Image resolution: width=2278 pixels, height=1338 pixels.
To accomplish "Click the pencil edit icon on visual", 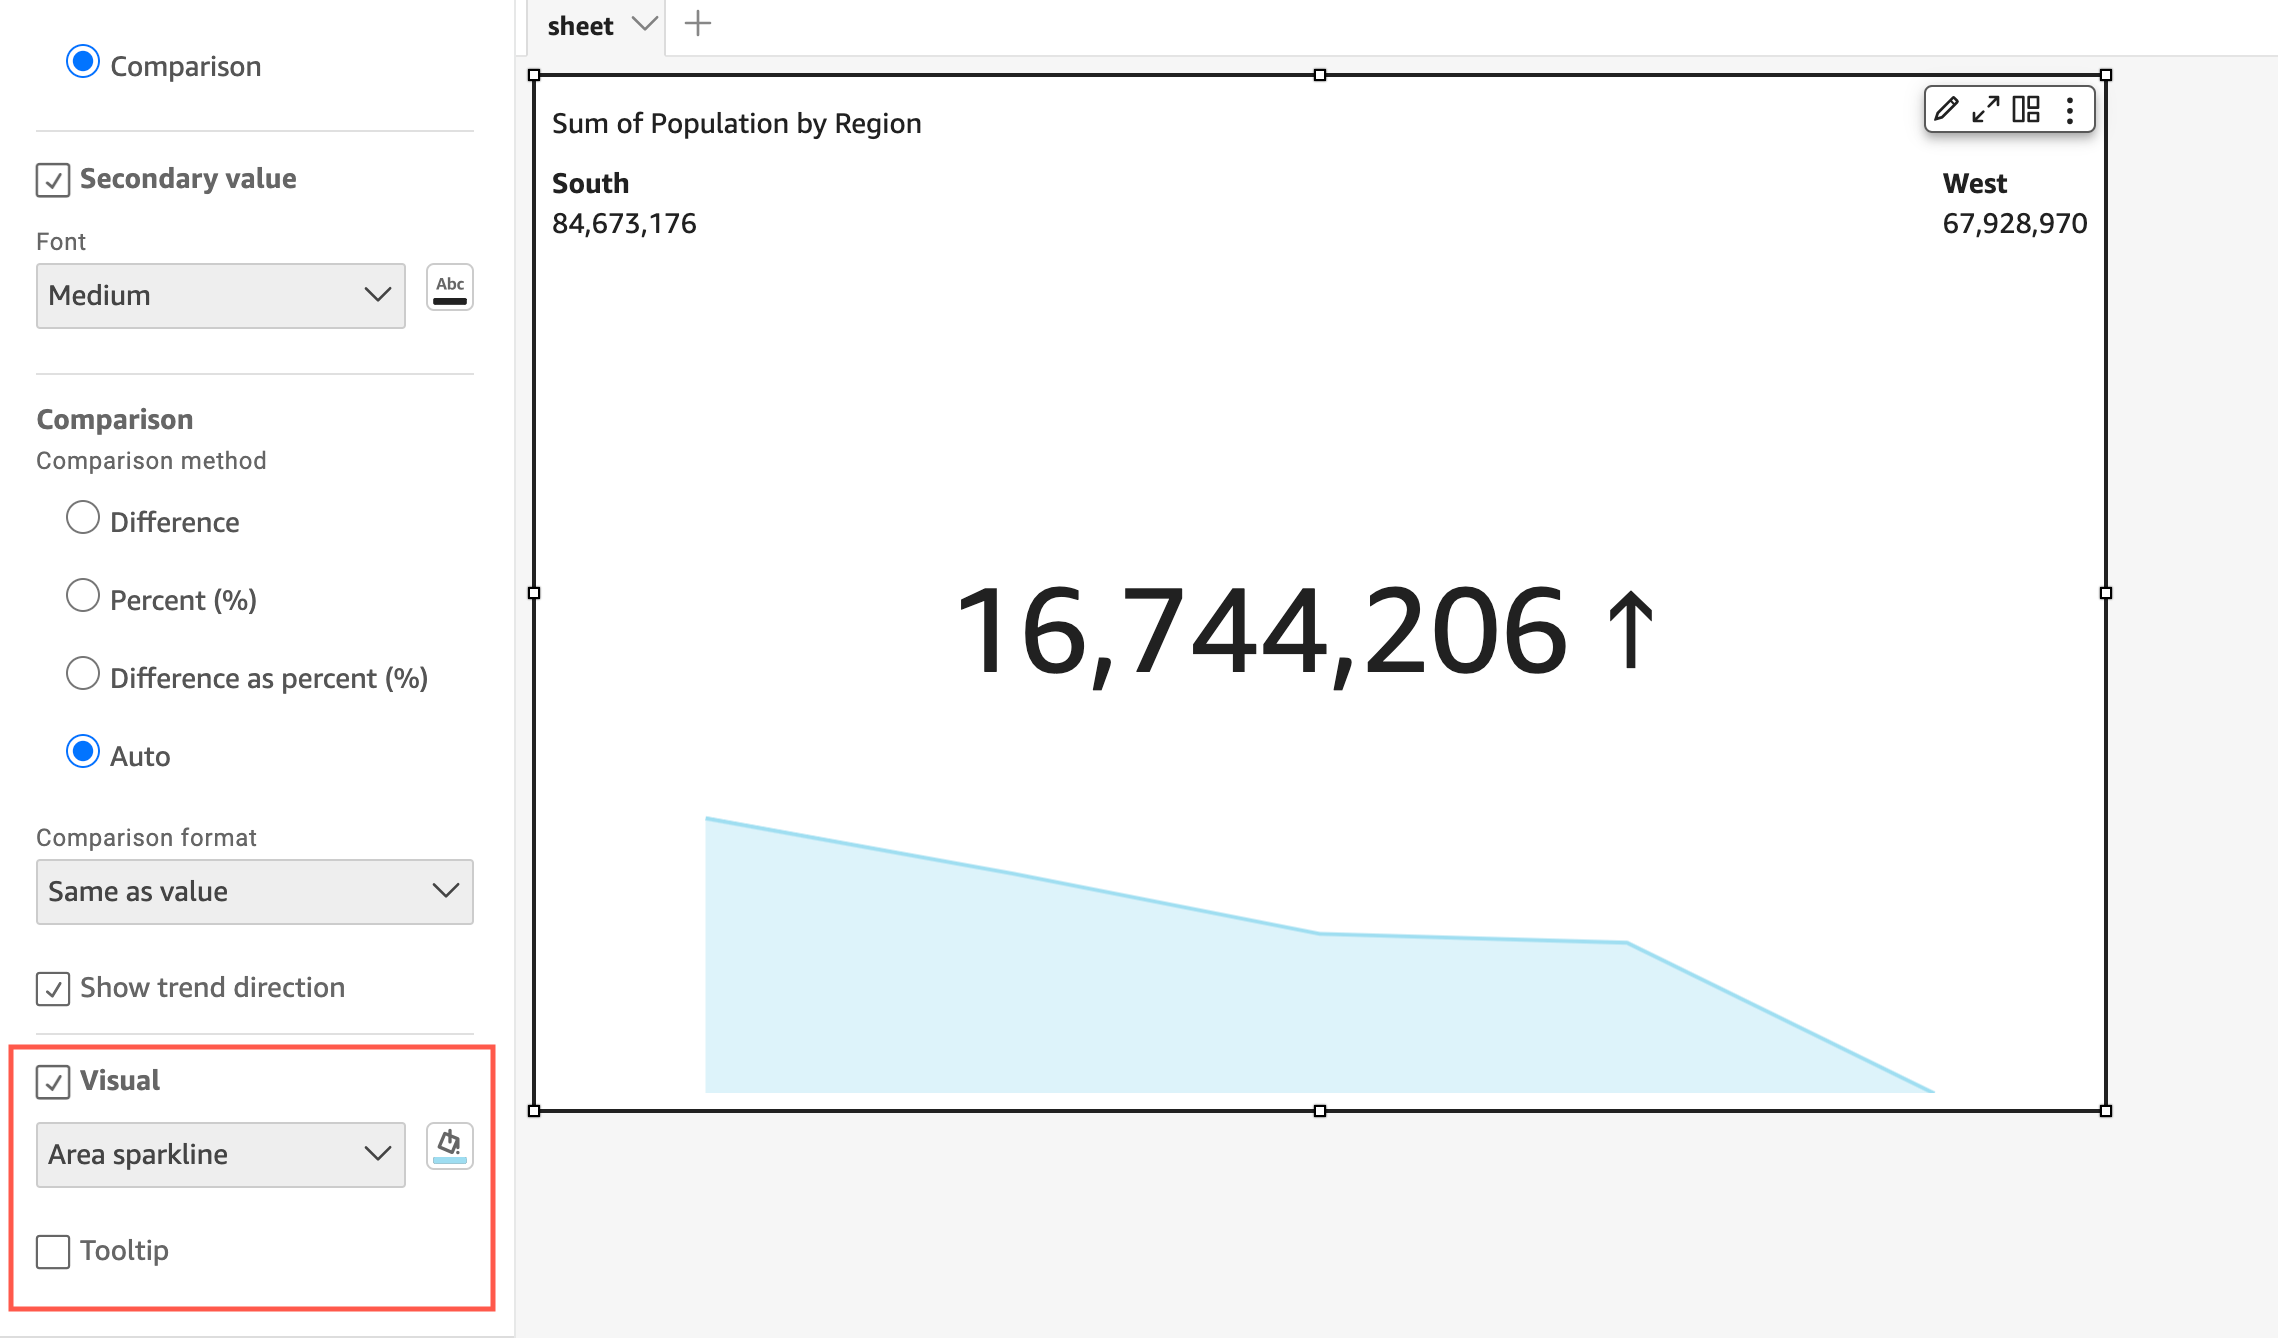I will pos(1946,109).
